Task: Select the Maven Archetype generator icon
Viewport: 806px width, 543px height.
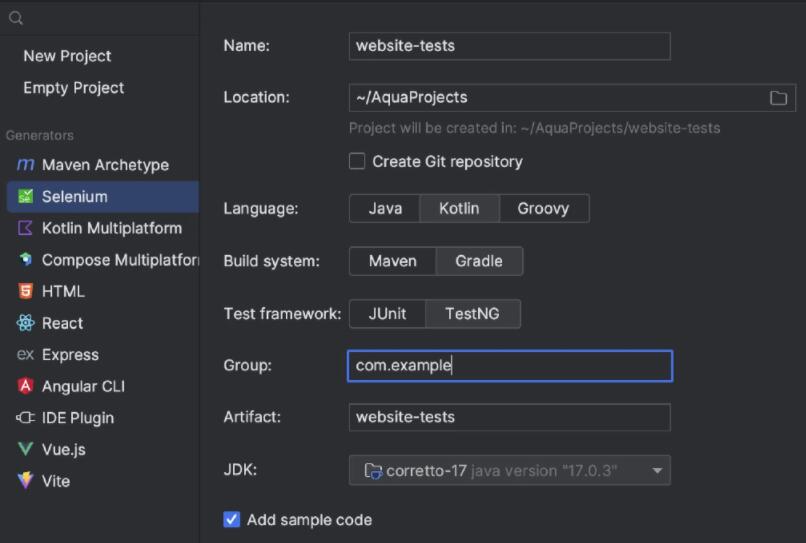Action: [x=26, y=165]
